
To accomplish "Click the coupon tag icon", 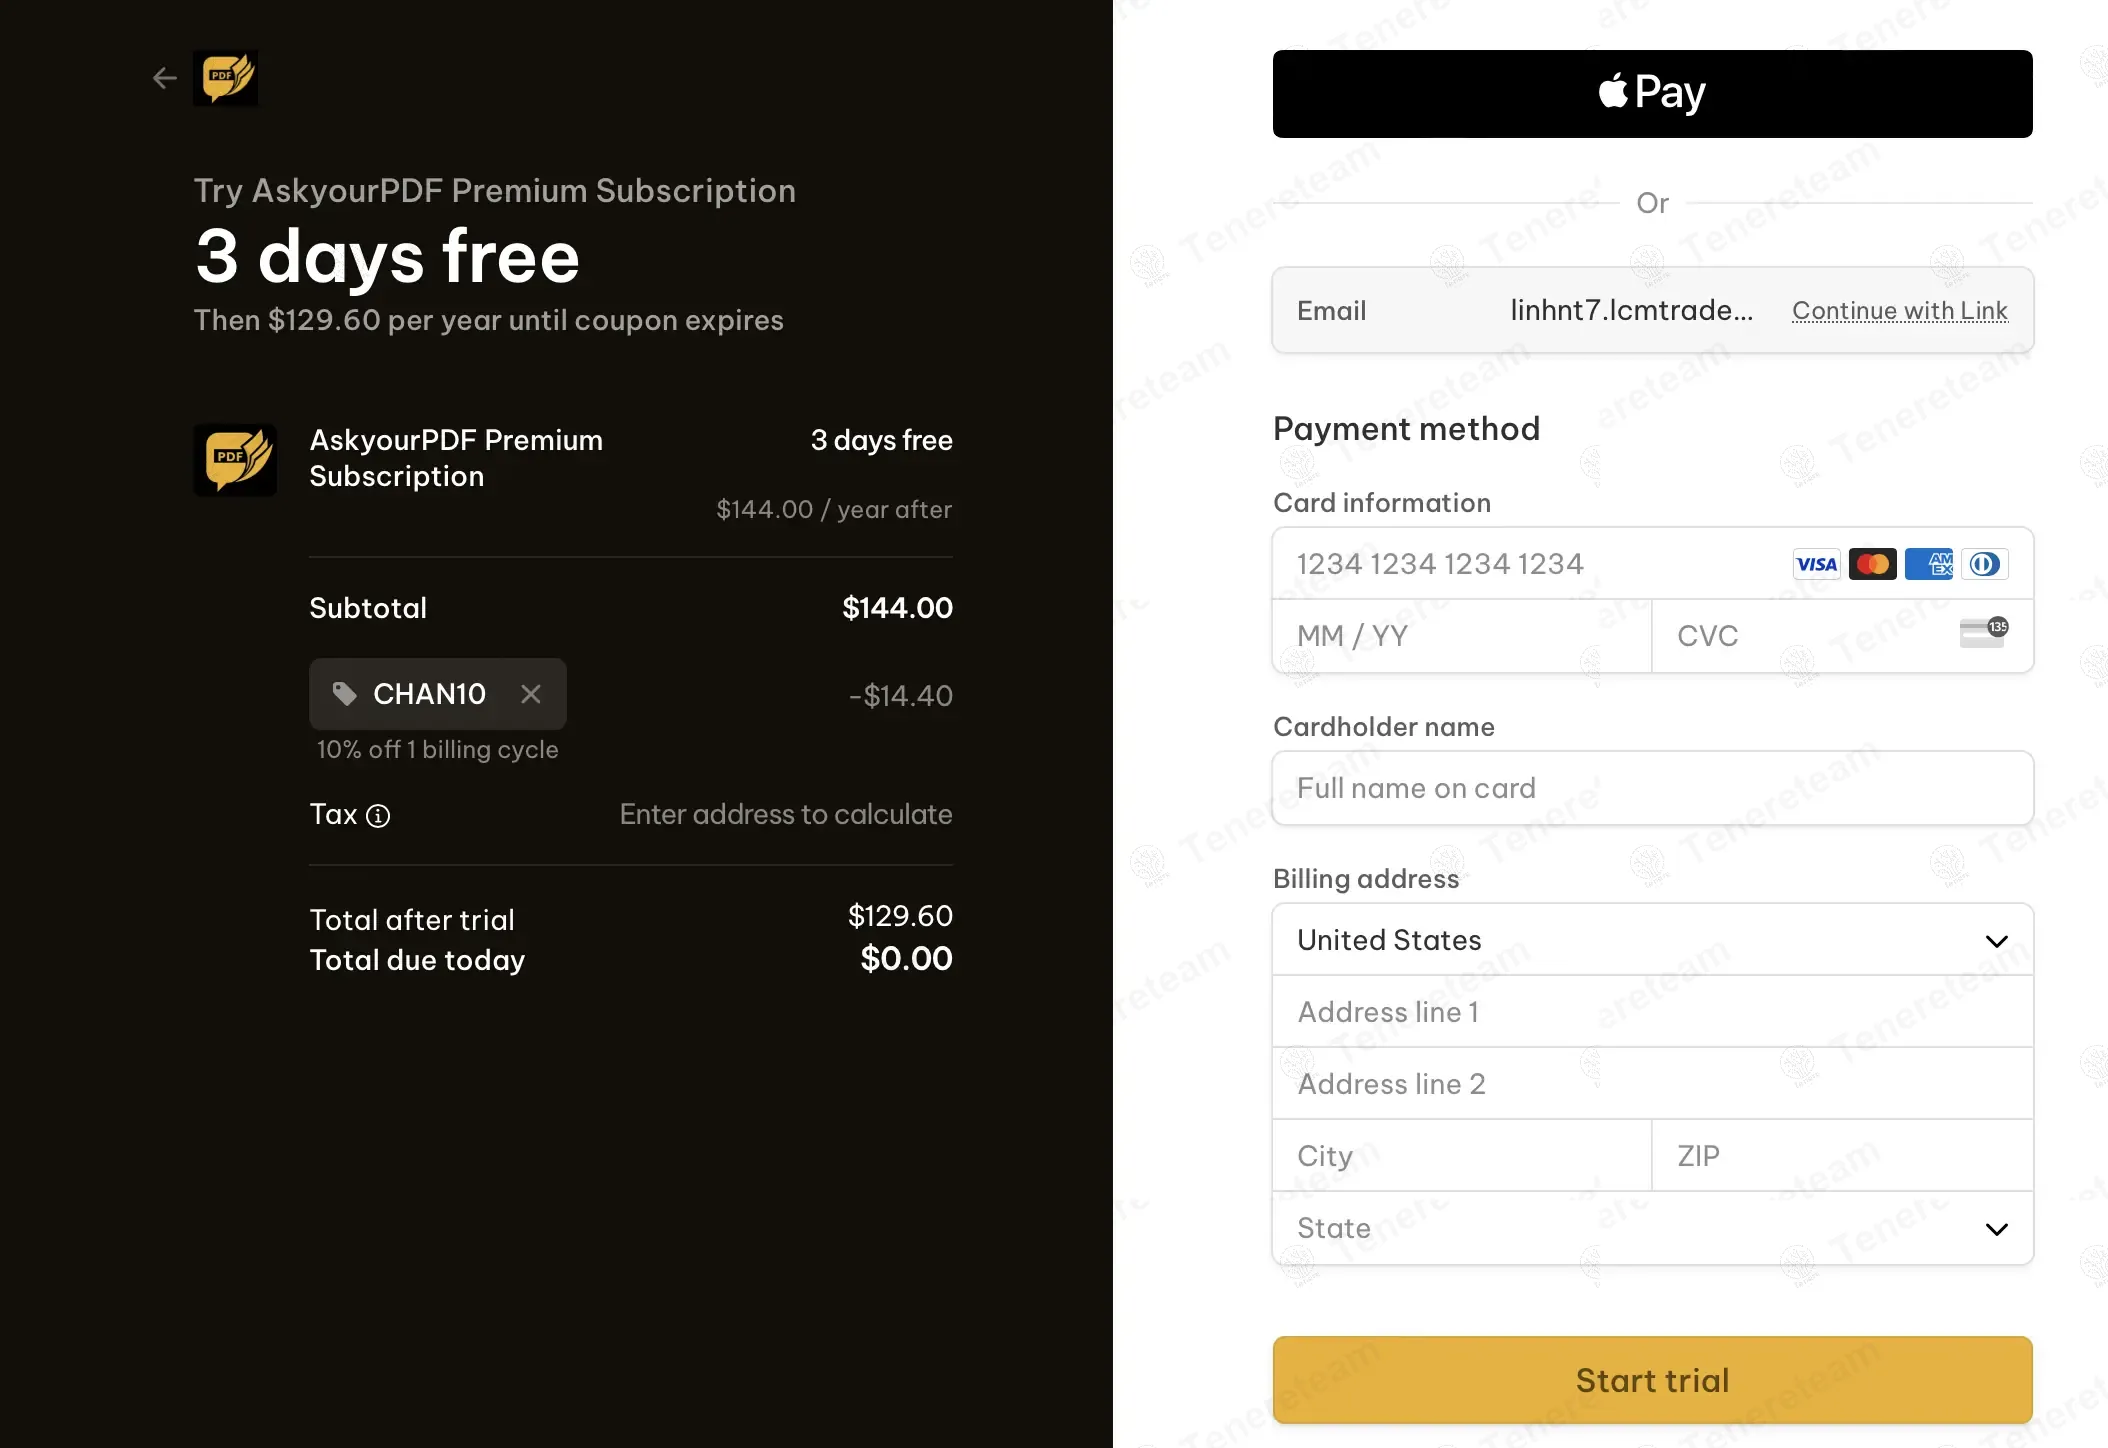I will [345, 694].
